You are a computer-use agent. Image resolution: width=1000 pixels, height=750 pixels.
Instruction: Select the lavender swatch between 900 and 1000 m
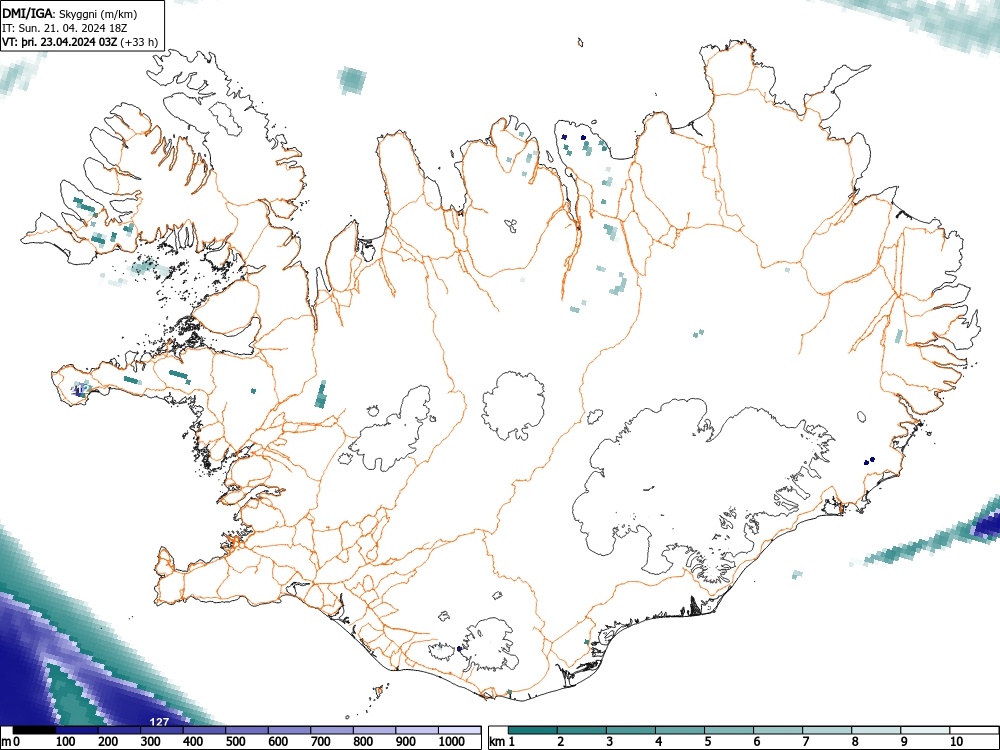click(x=417, y=730)
